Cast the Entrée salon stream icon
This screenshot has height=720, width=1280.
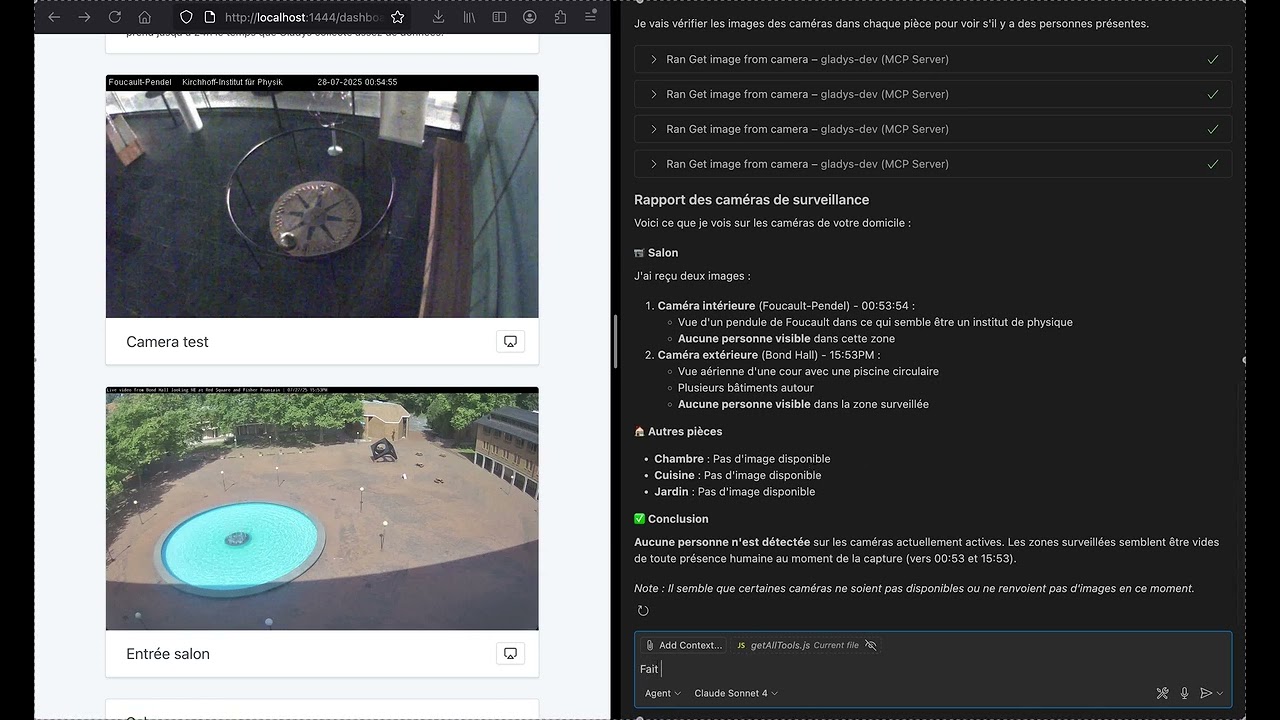tap(510, 653)
